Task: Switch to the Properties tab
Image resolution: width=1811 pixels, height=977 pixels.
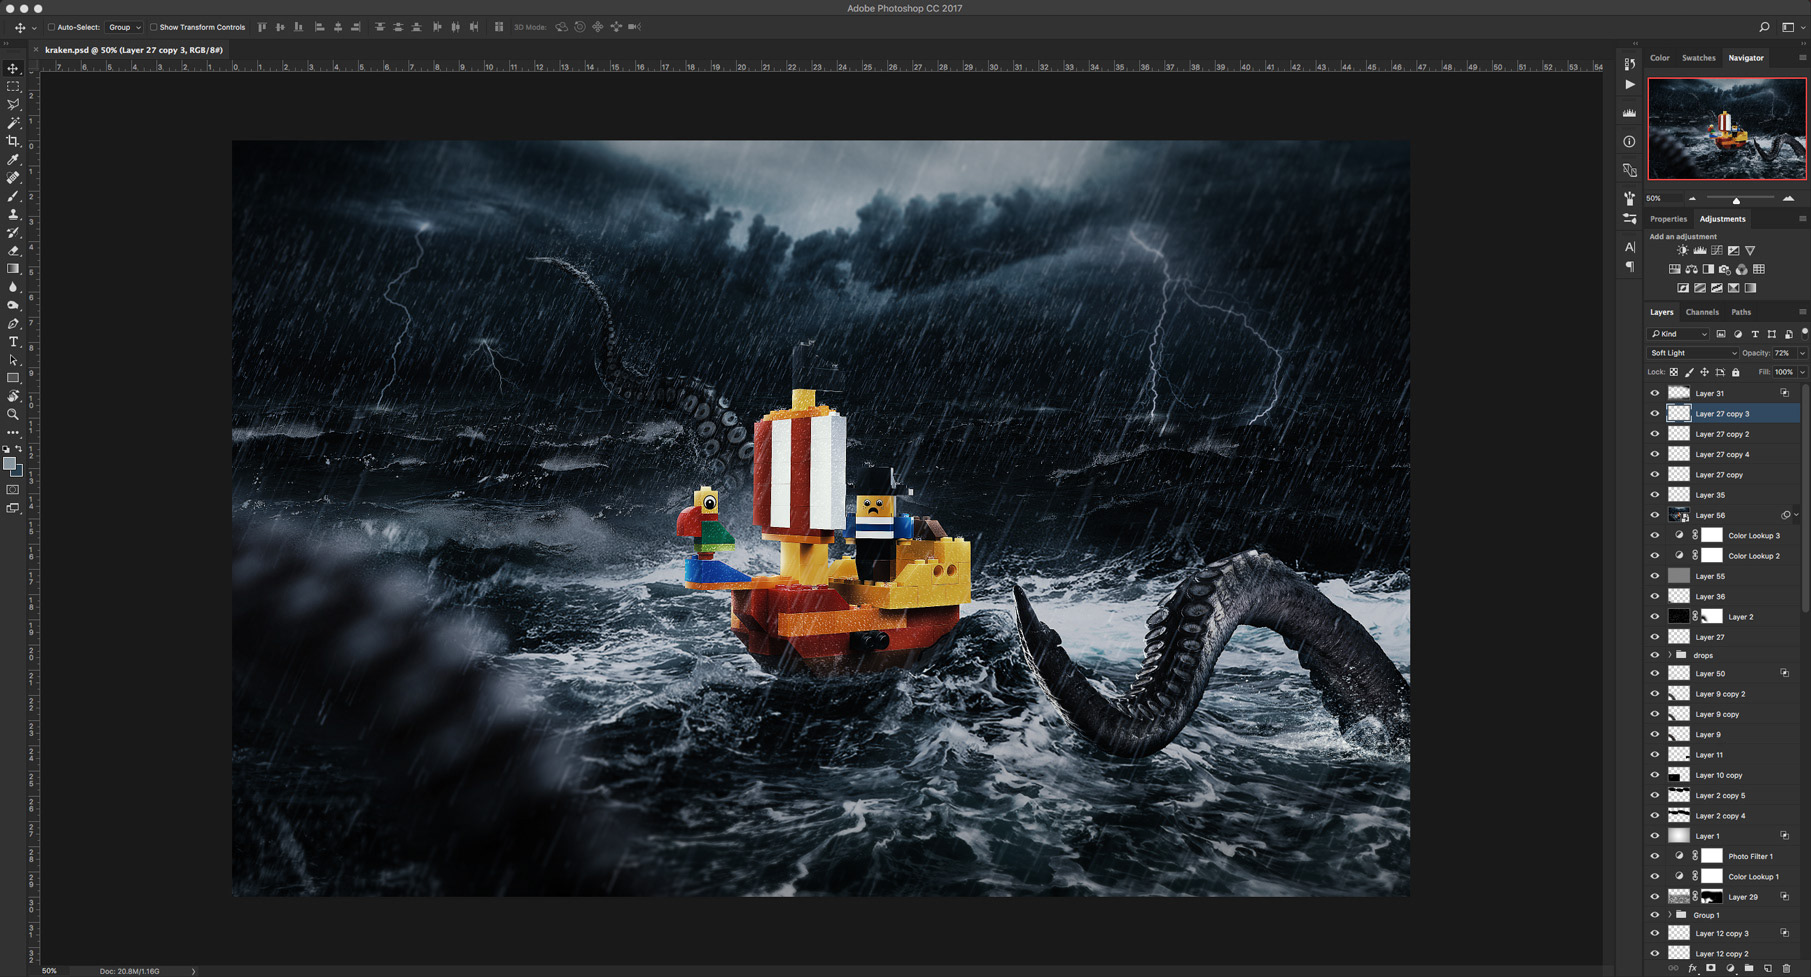Action: (x=1668, y=219)
